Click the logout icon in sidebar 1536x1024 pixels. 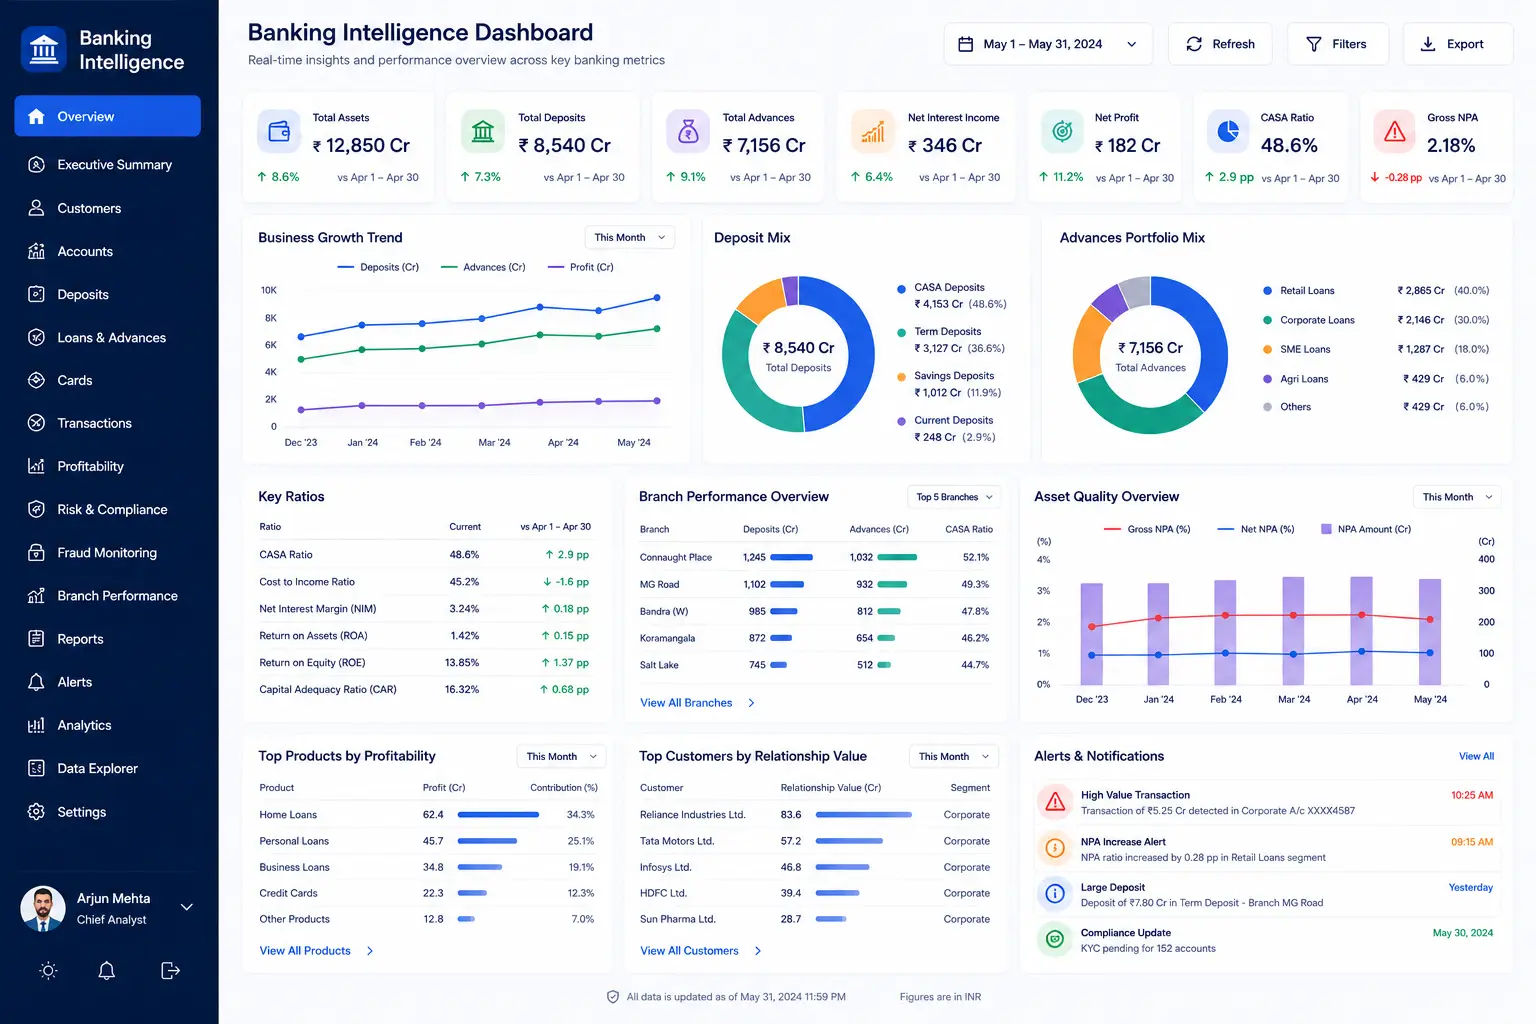[x=170, y=970]
